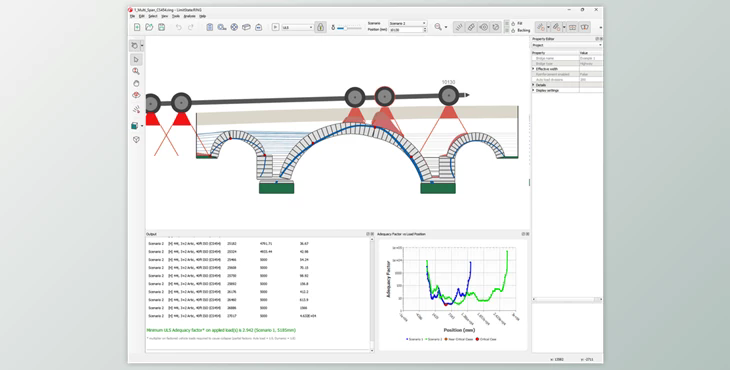Run the analysis with the play button
730x370 pixels.
pos(275,27)
